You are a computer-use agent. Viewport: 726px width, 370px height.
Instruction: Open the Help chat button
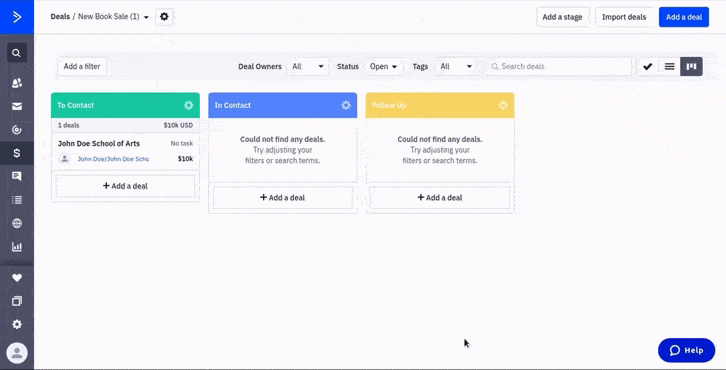click(686, 350)
